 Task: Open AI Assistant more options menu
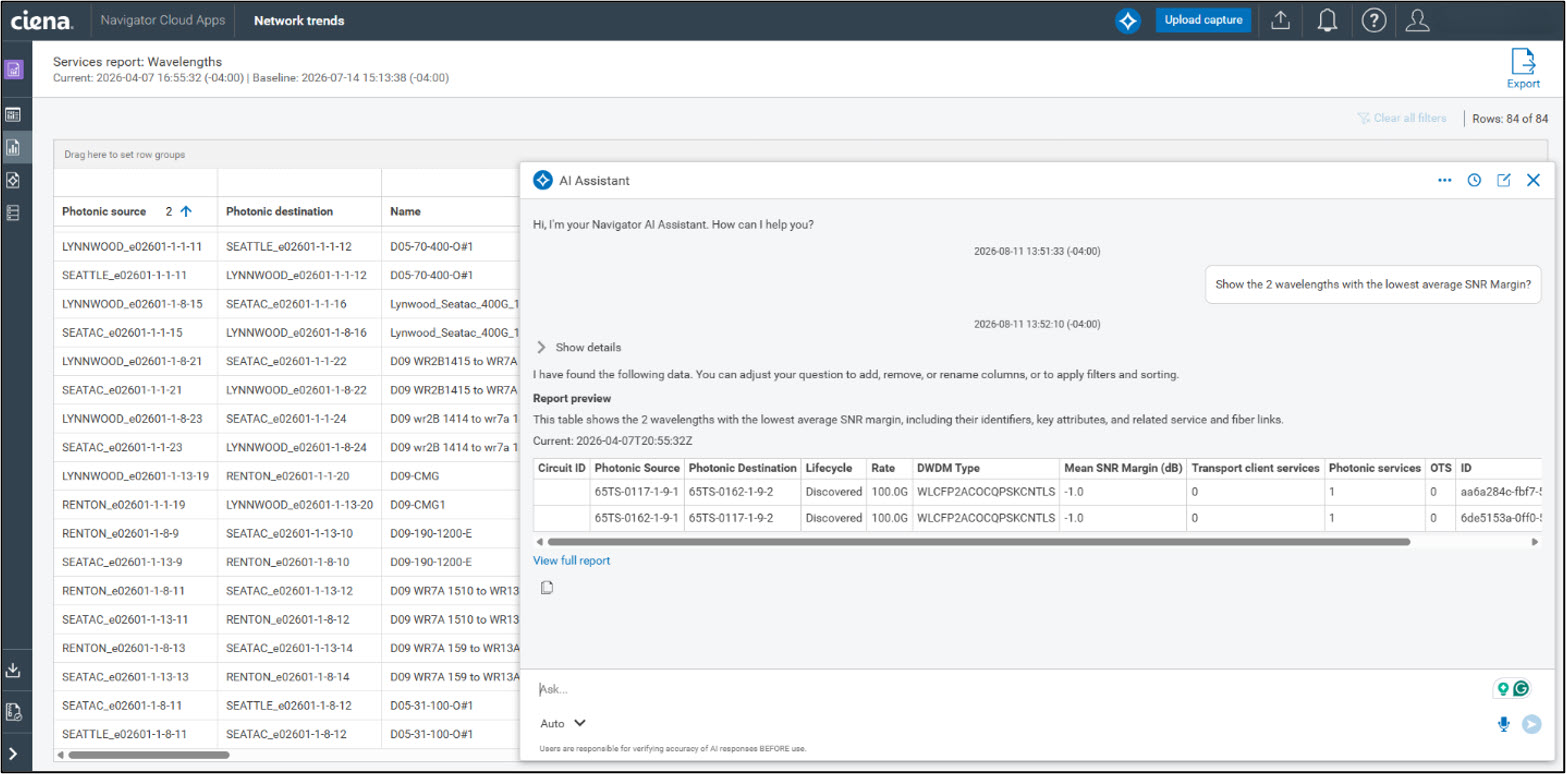point(1444,180)
